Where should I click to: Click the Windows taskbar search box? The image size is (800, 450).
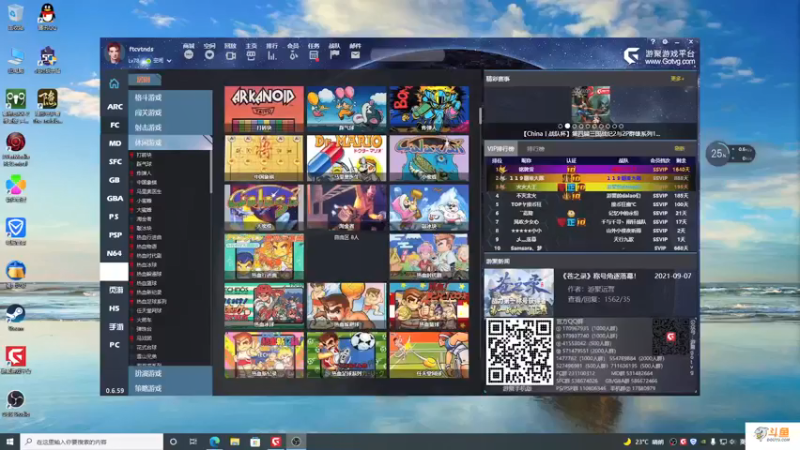click(x=92, y=441)
